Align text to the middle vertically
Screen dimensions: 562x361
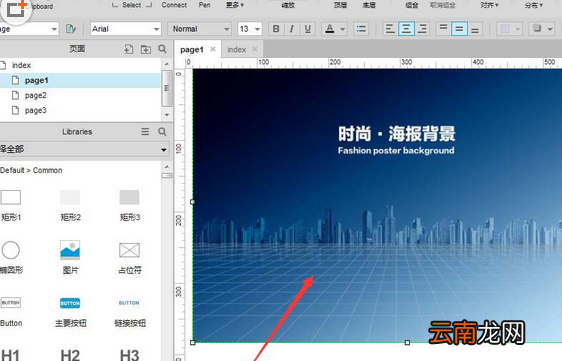coord(459,29)
